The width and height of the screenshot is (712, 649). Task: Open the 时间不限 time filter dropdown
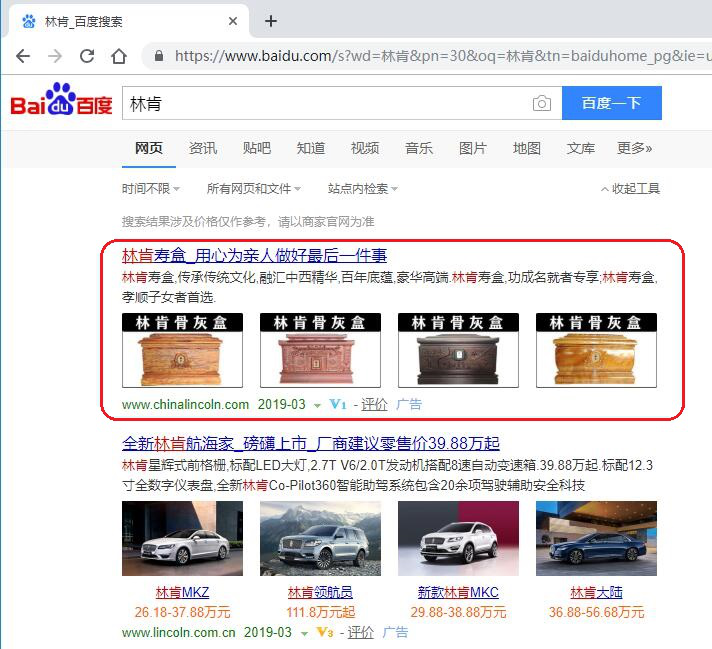click(x=151, y=188)
